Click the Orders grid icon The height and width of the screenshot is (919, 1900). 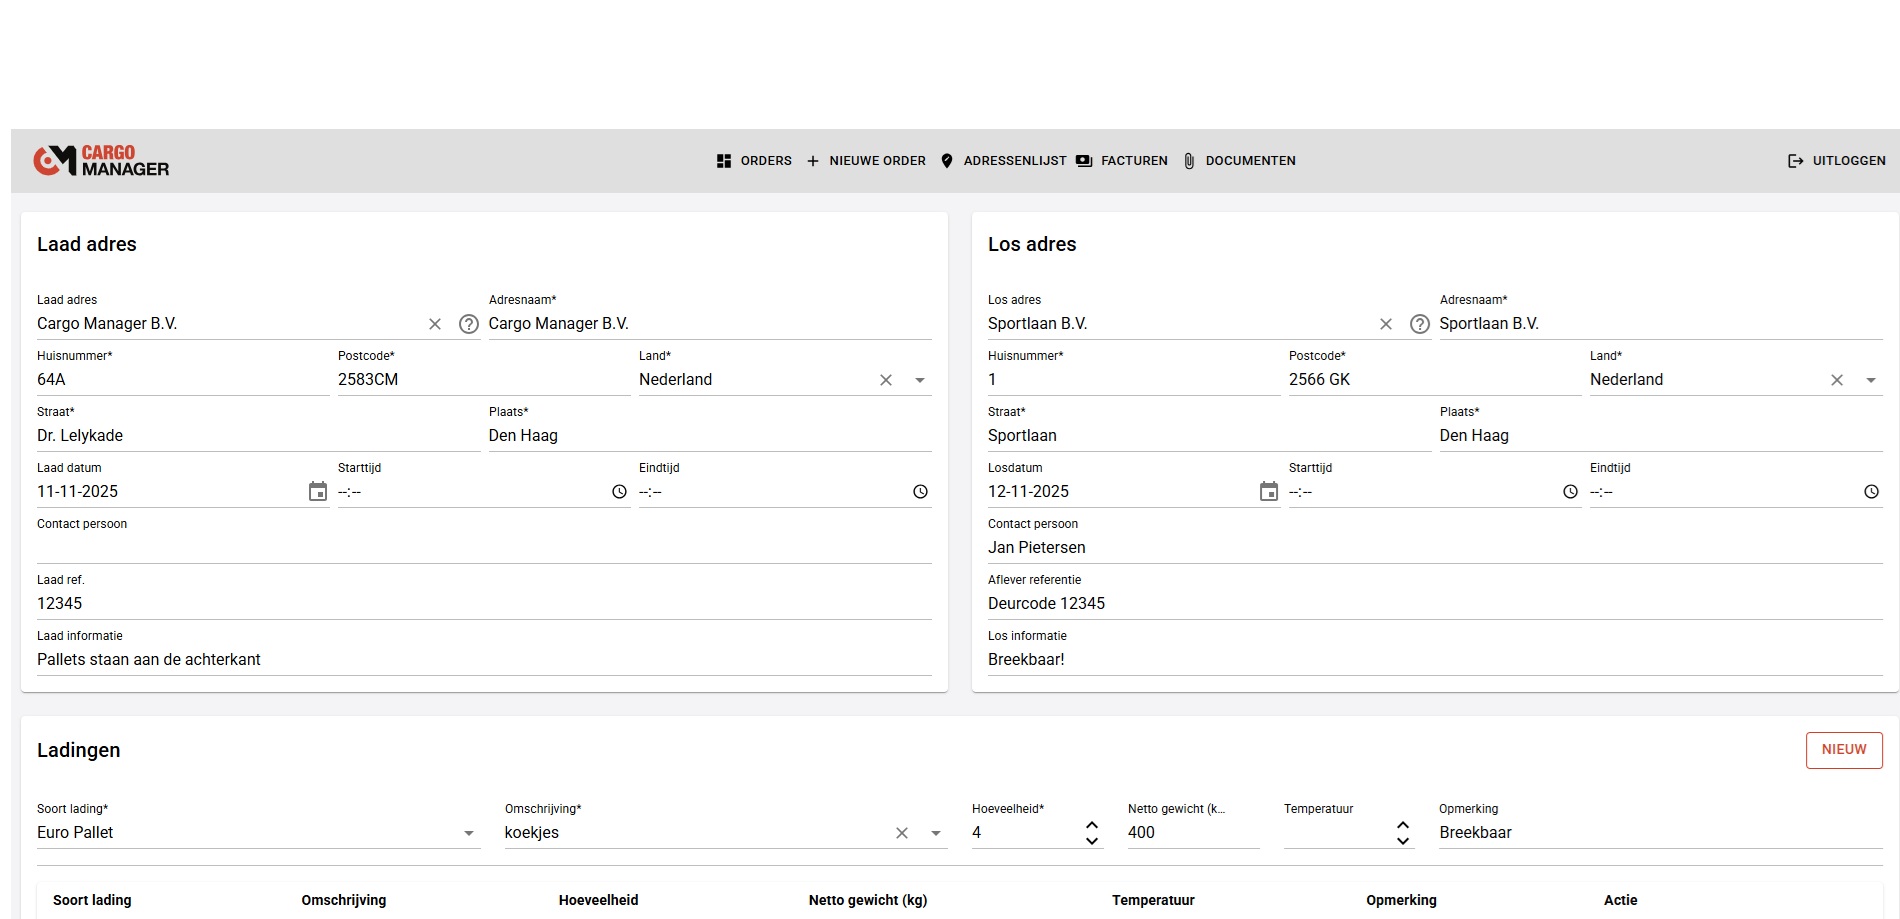coord(724,161)
